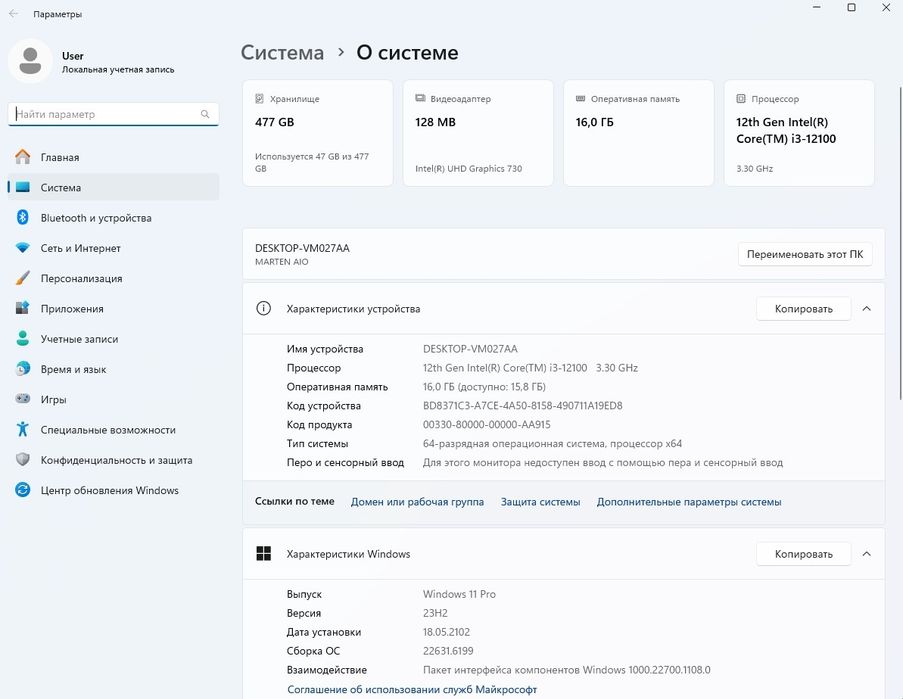Select product code 00330-80000-00000-AA915
The width and height of the screenshot is (903, 699).
point(487,424)
